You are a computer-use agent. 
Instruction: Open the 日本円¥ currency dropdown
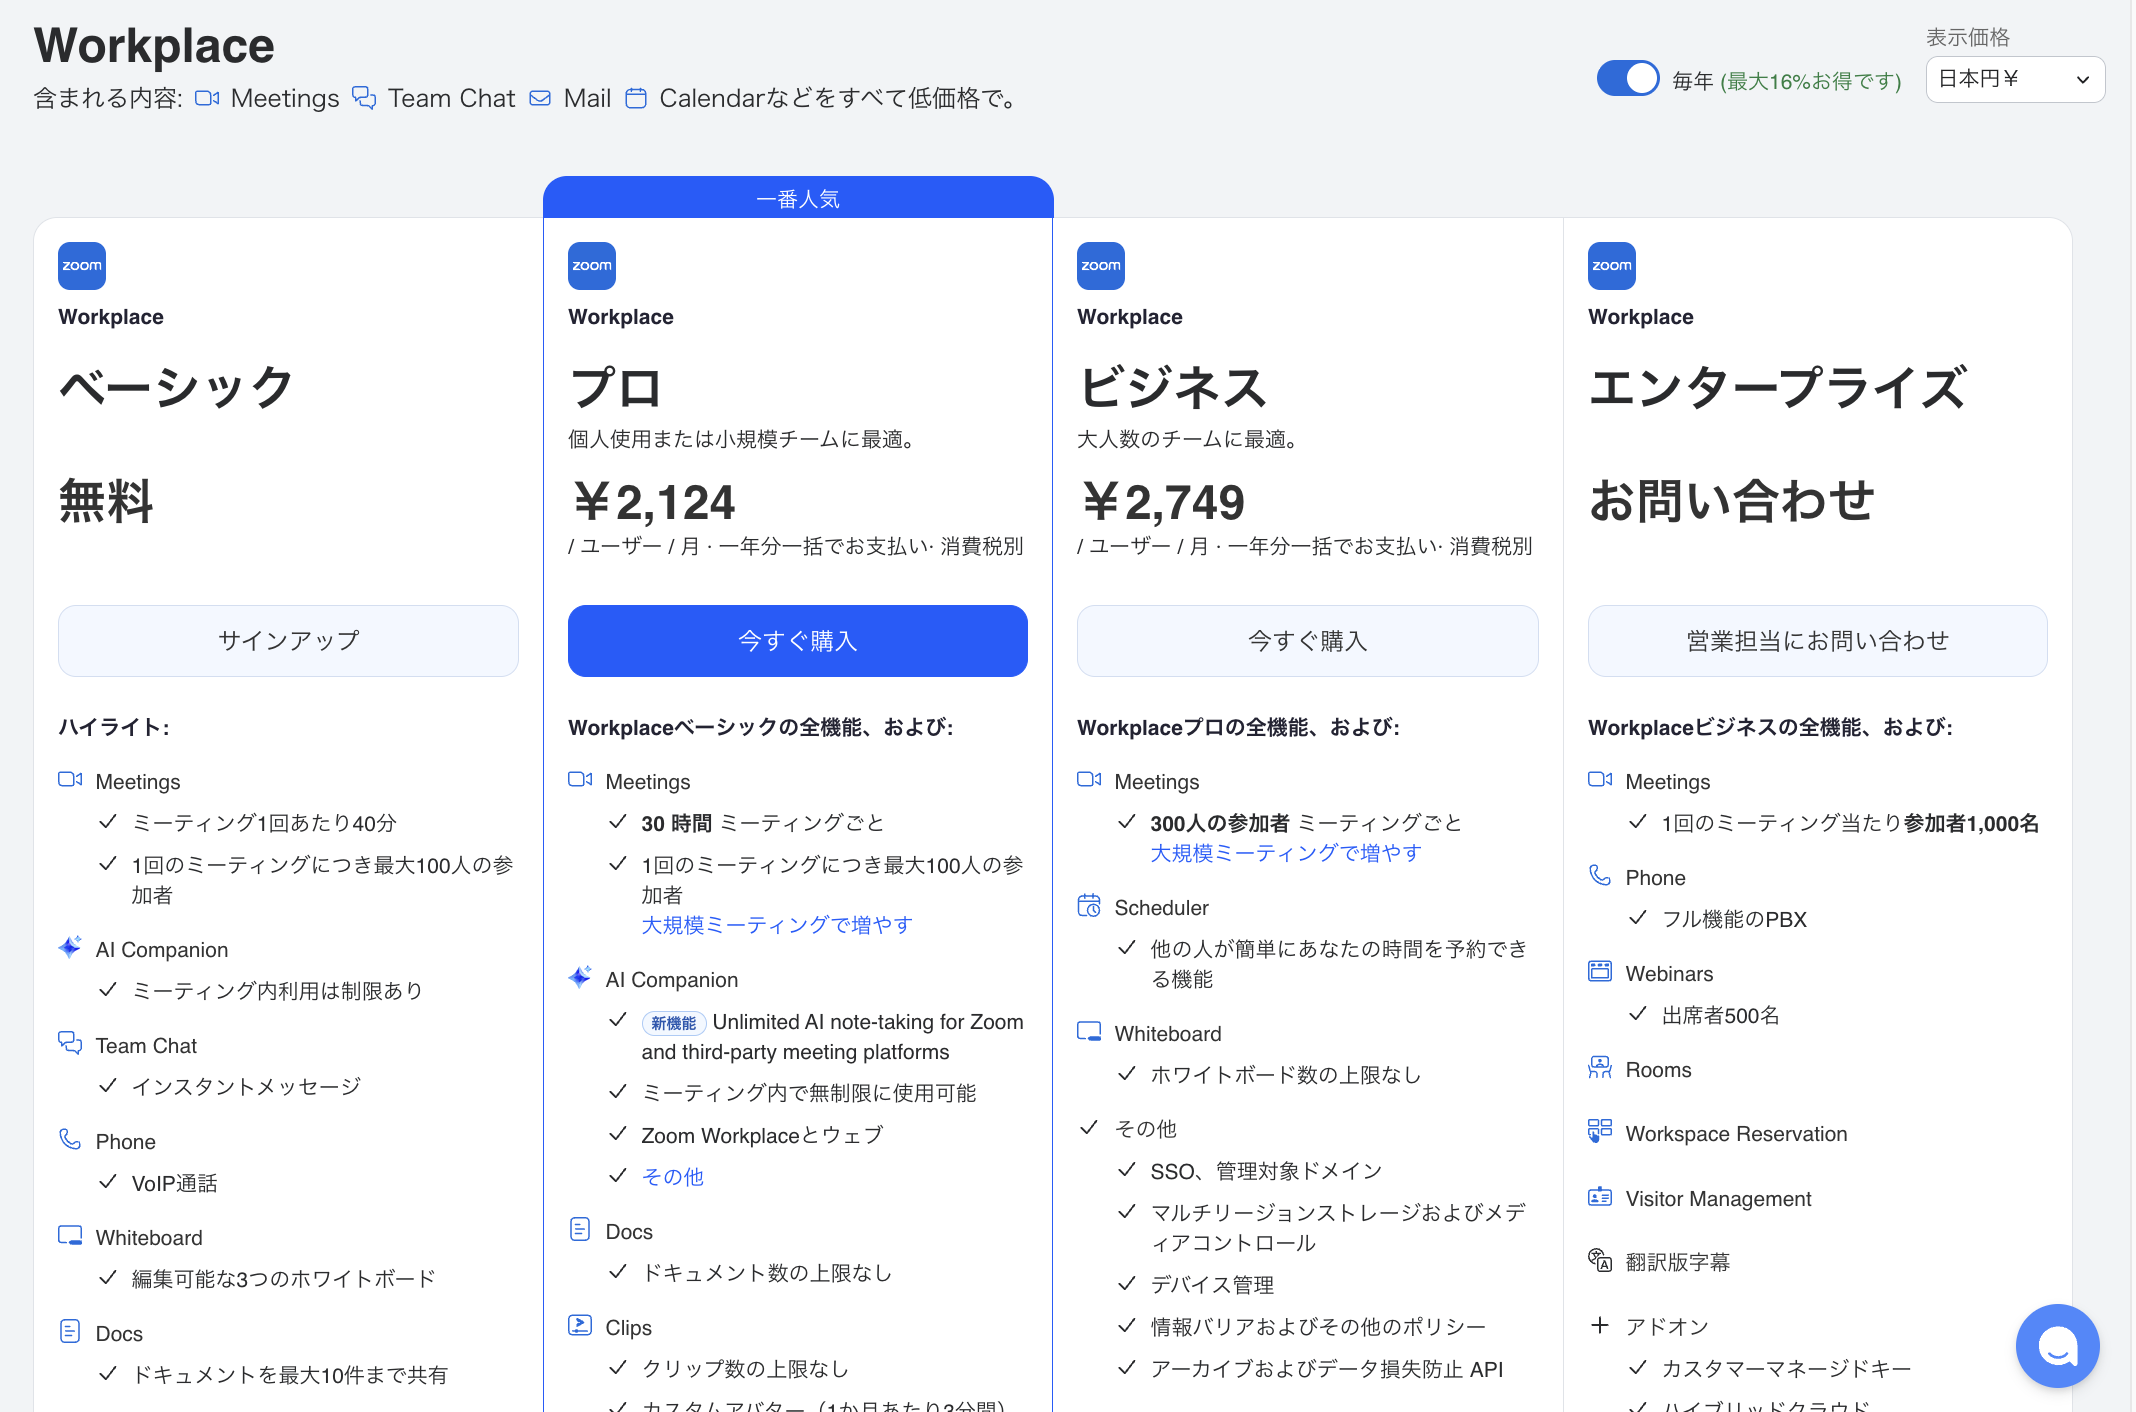point(2014,80)
